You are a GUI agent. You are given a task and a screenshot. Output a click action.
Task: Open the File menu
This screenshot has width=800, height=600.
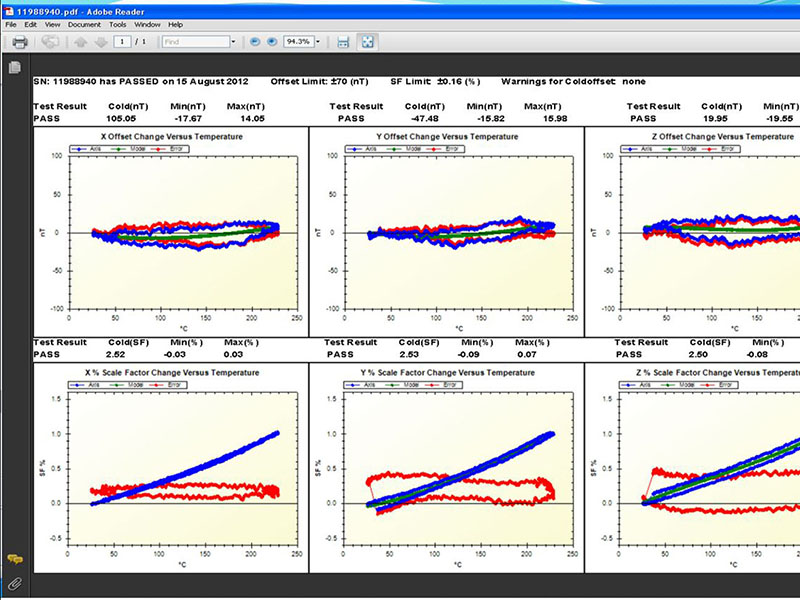click(x=11, y=24)
